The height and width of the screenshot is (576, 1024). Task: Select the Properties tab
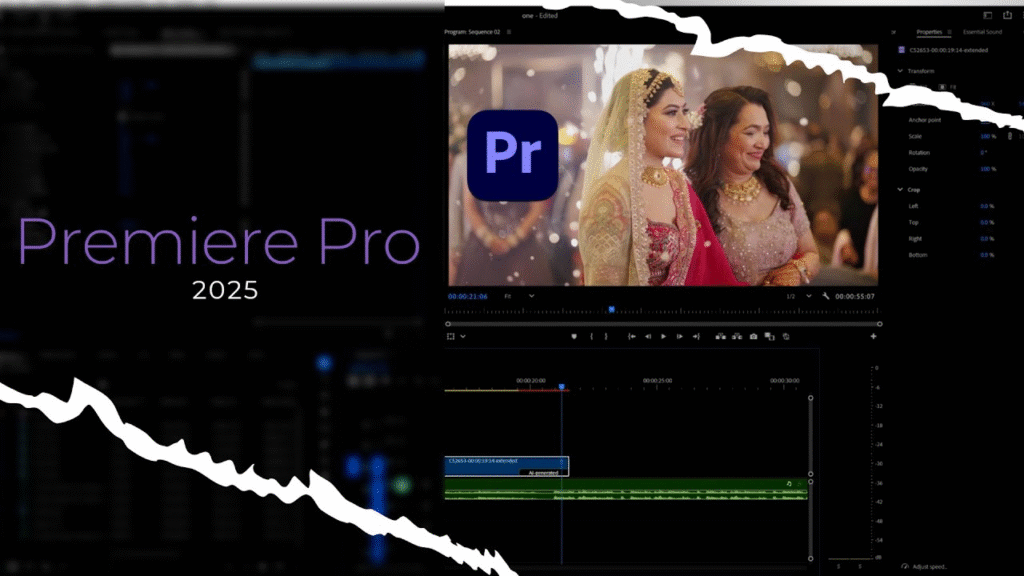pos(929,32)
